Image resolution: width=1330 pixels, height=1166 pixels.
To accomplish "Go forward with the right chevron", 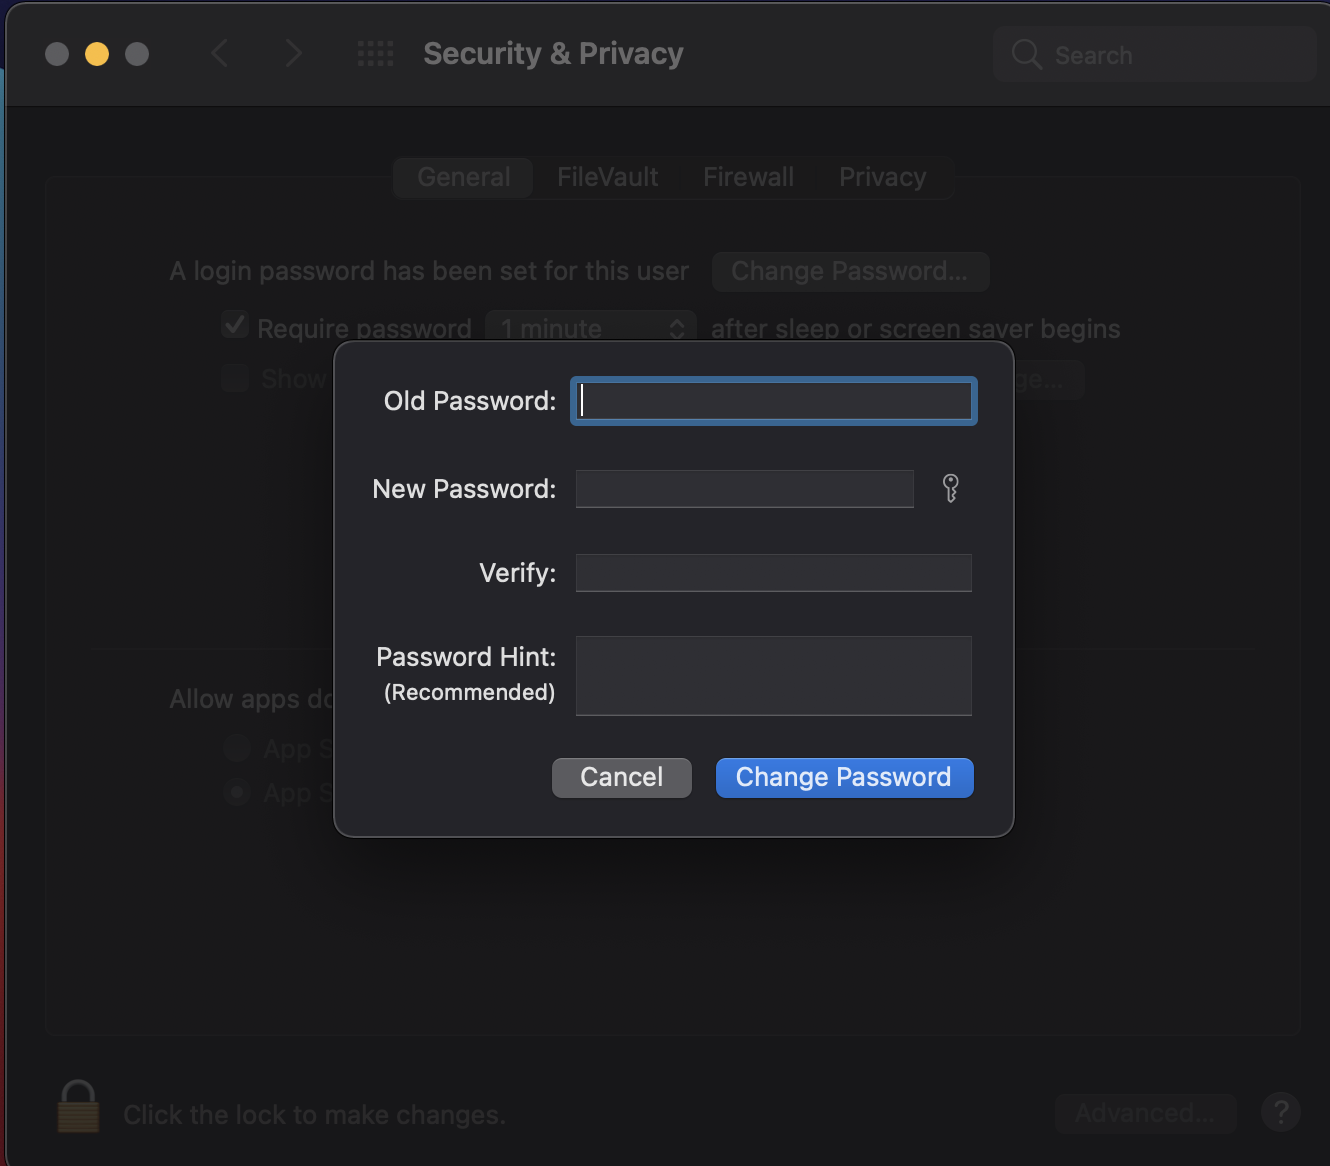I will [x=293, y=53].
